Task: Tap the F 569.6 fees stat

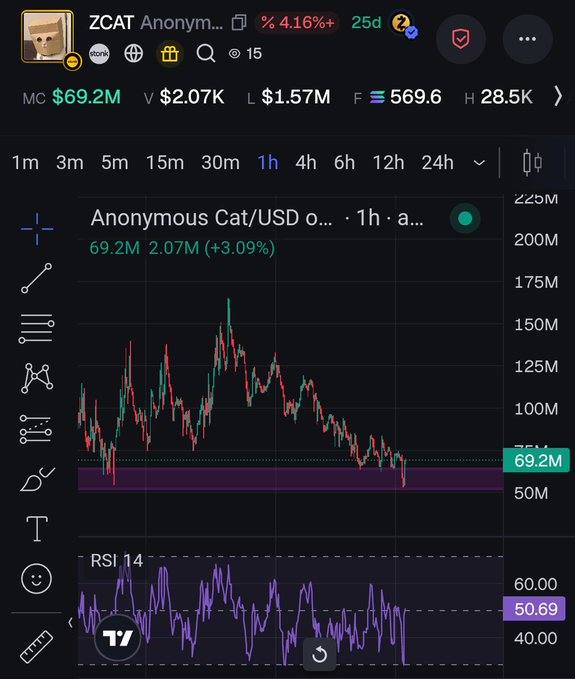Action: (397, 97)
